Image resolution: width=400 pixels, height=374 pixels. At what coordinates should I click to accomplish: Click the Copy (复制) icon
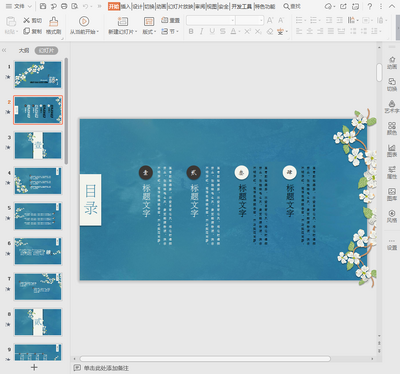[x=26, y=31]
